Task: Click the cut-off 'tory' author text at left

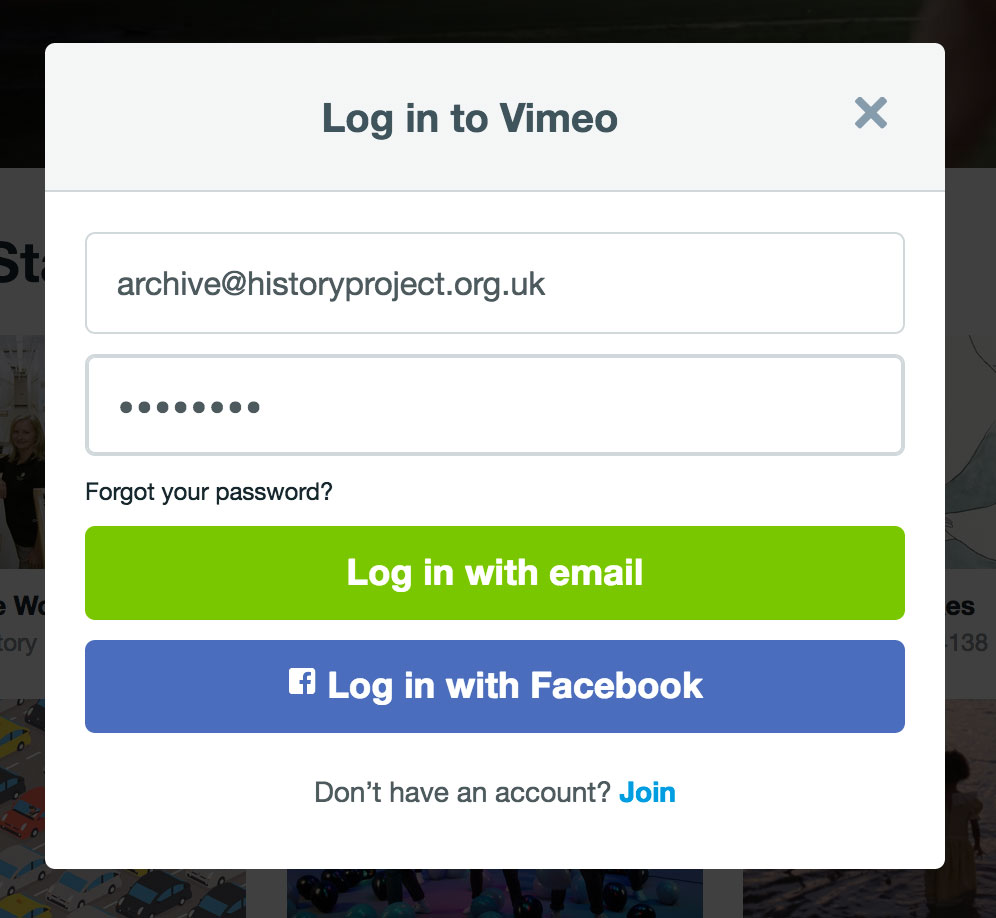Action: (x=18, y=644)
